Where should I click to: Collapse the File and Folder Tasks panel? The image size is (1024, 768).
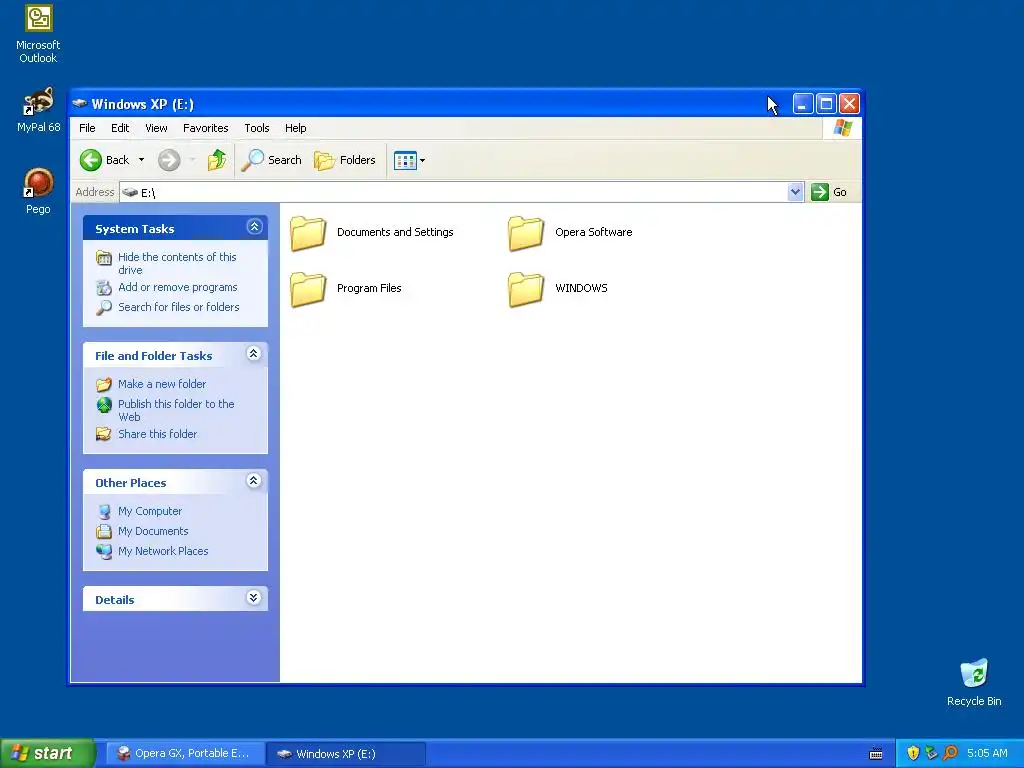[254, 354]
